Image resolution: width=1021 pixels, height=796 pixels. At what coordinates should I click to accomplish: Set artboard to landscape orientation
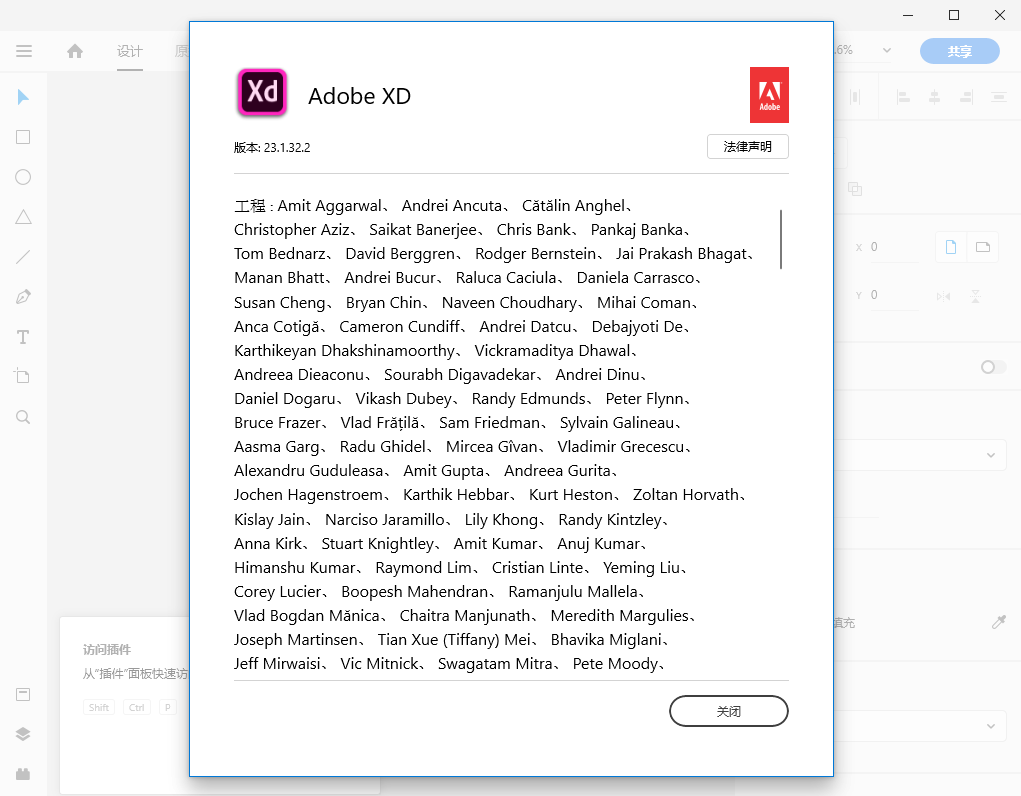click(983, 247)
